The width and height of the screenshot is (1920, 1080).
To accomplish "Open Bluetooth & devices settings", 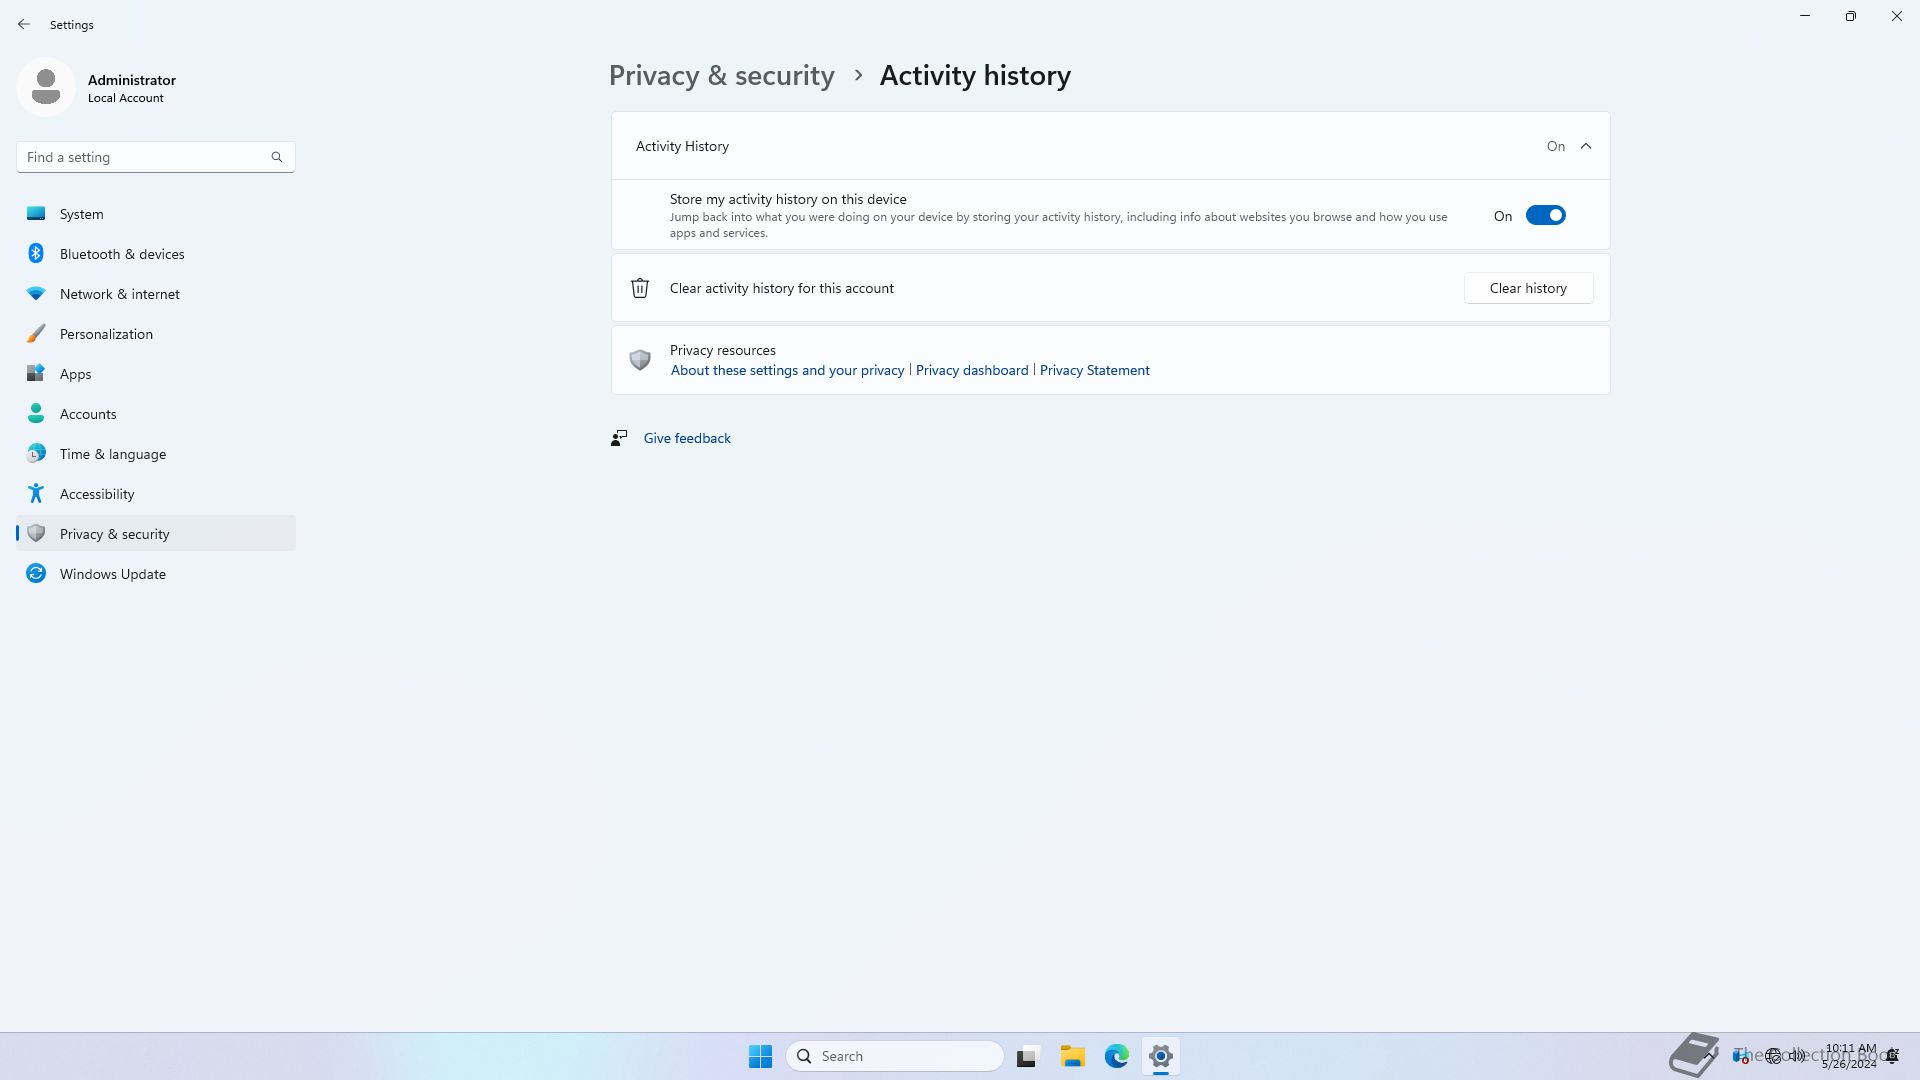I will coord(121,254).
